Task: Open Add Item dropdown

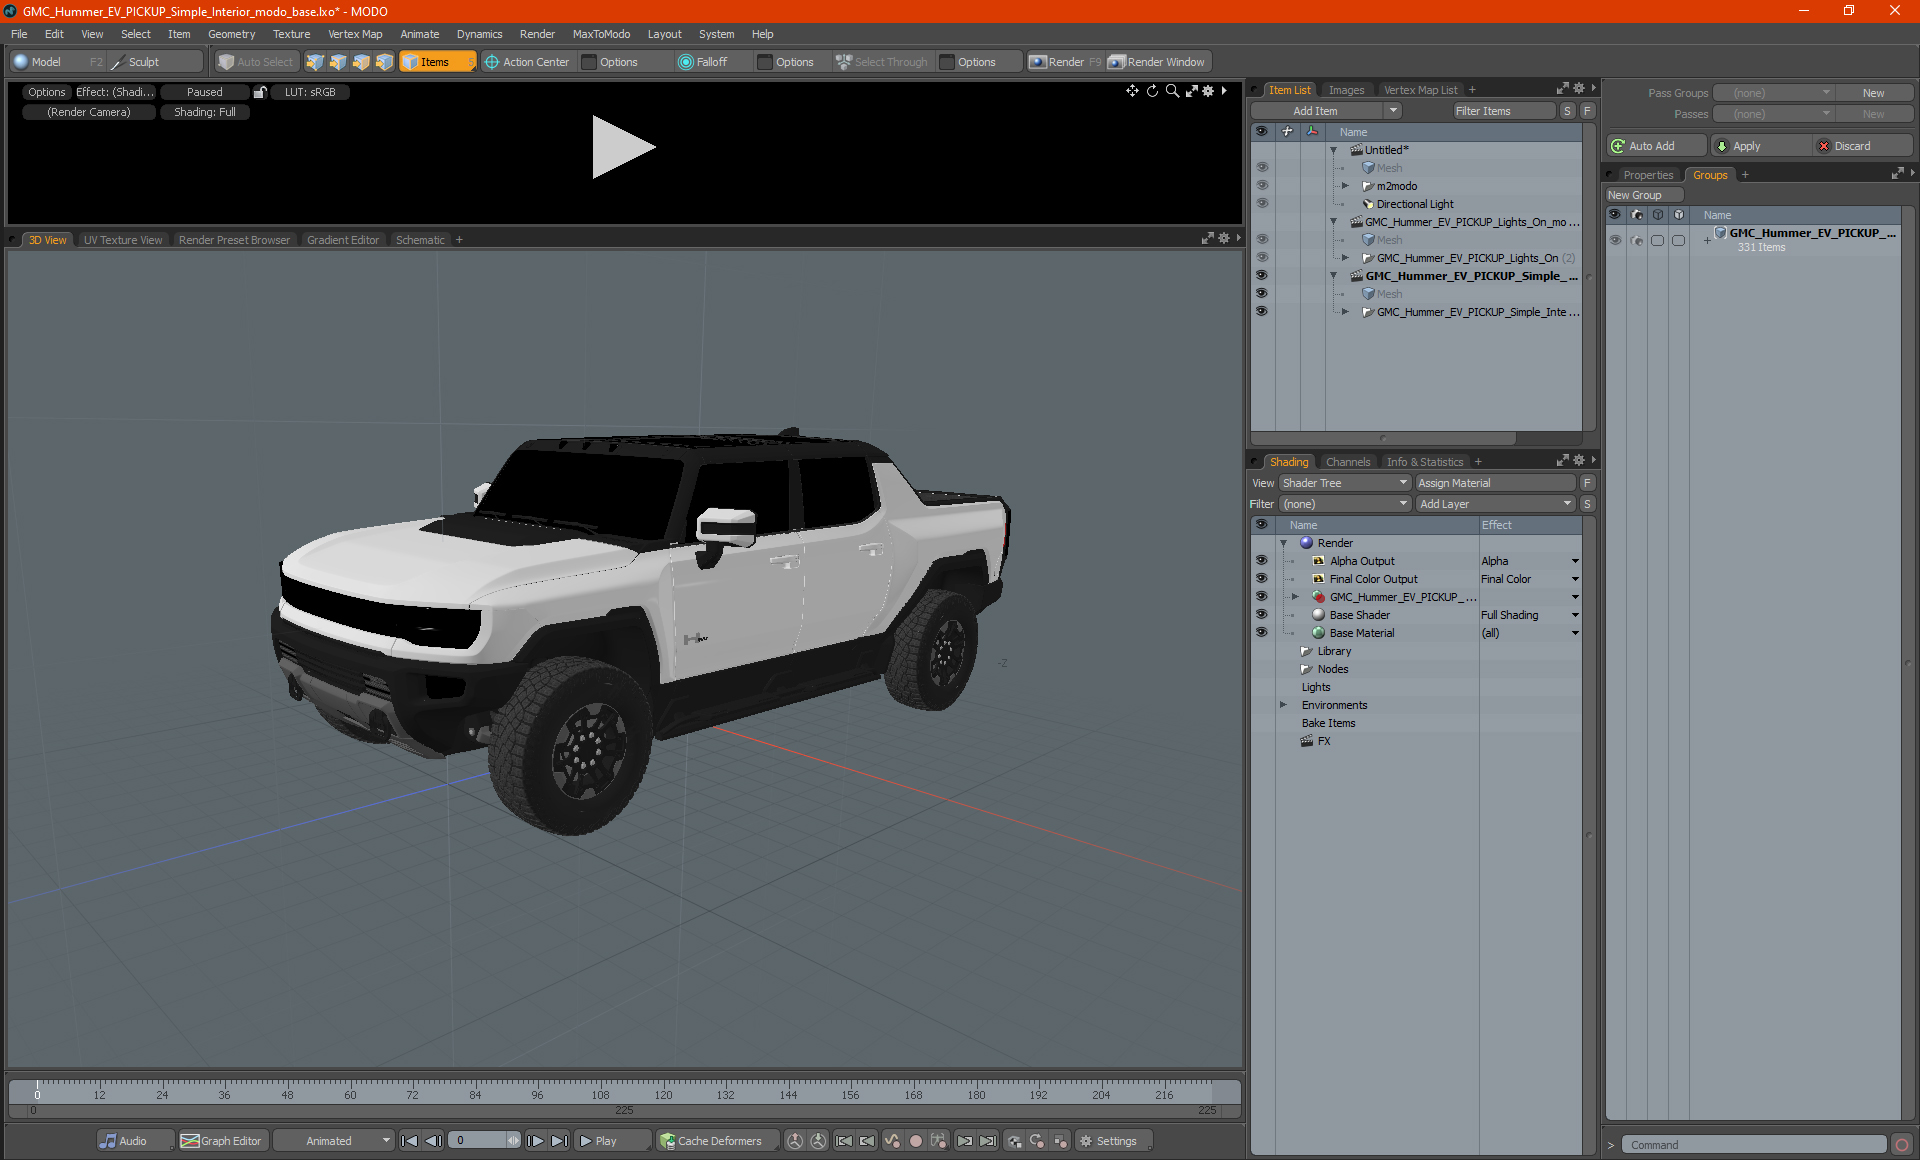Action: click(1326, 111)
